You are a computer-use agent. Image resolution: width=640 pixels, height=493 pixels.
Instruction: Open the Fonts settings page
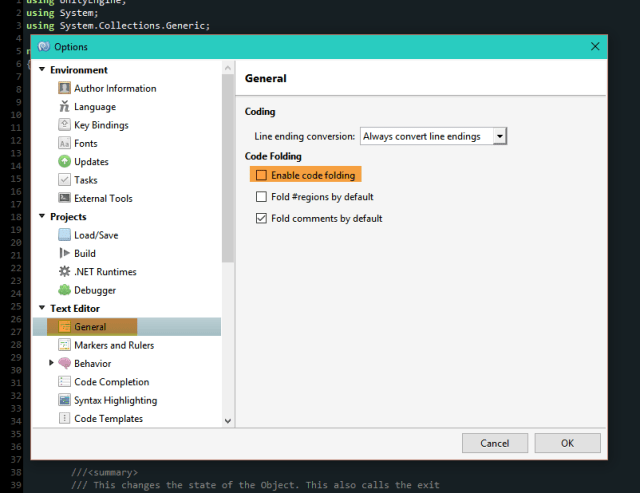[86, 143]
